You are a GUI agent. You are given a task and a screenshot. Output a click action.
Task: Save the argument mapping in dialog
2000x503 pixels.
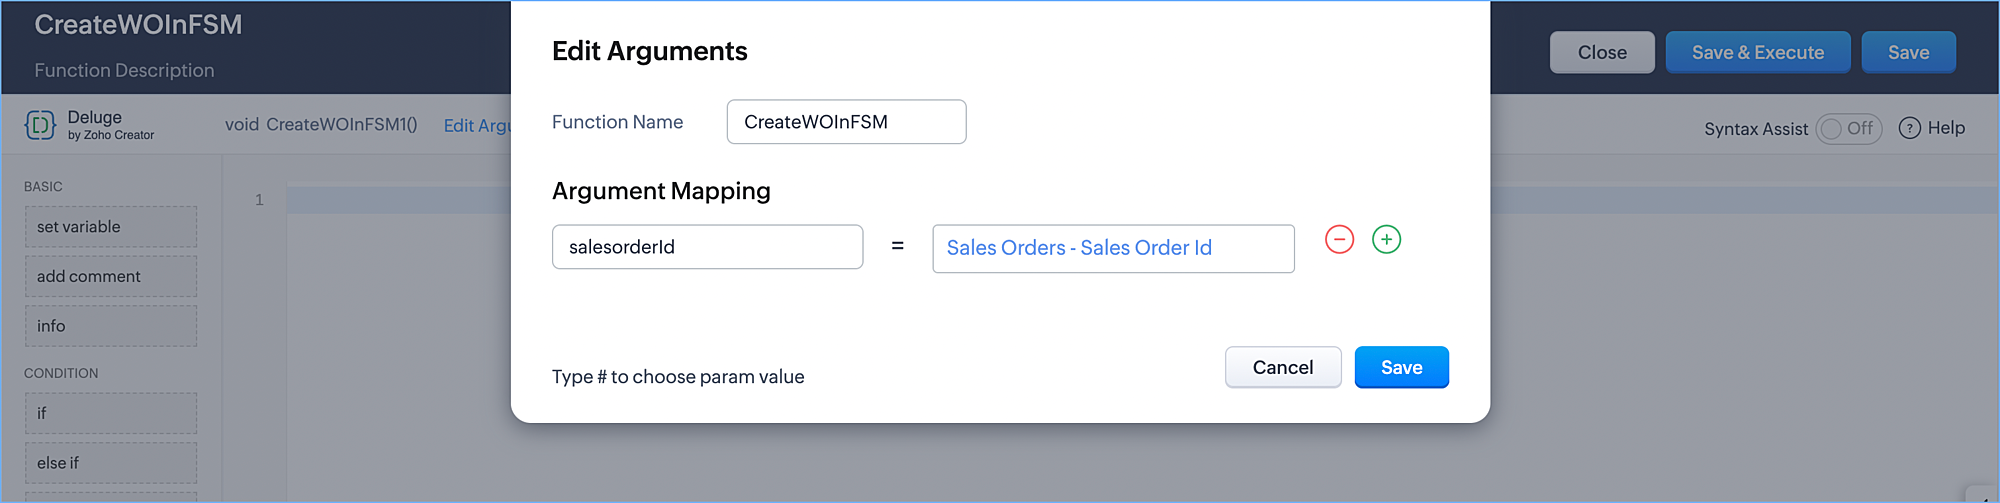1401,367
